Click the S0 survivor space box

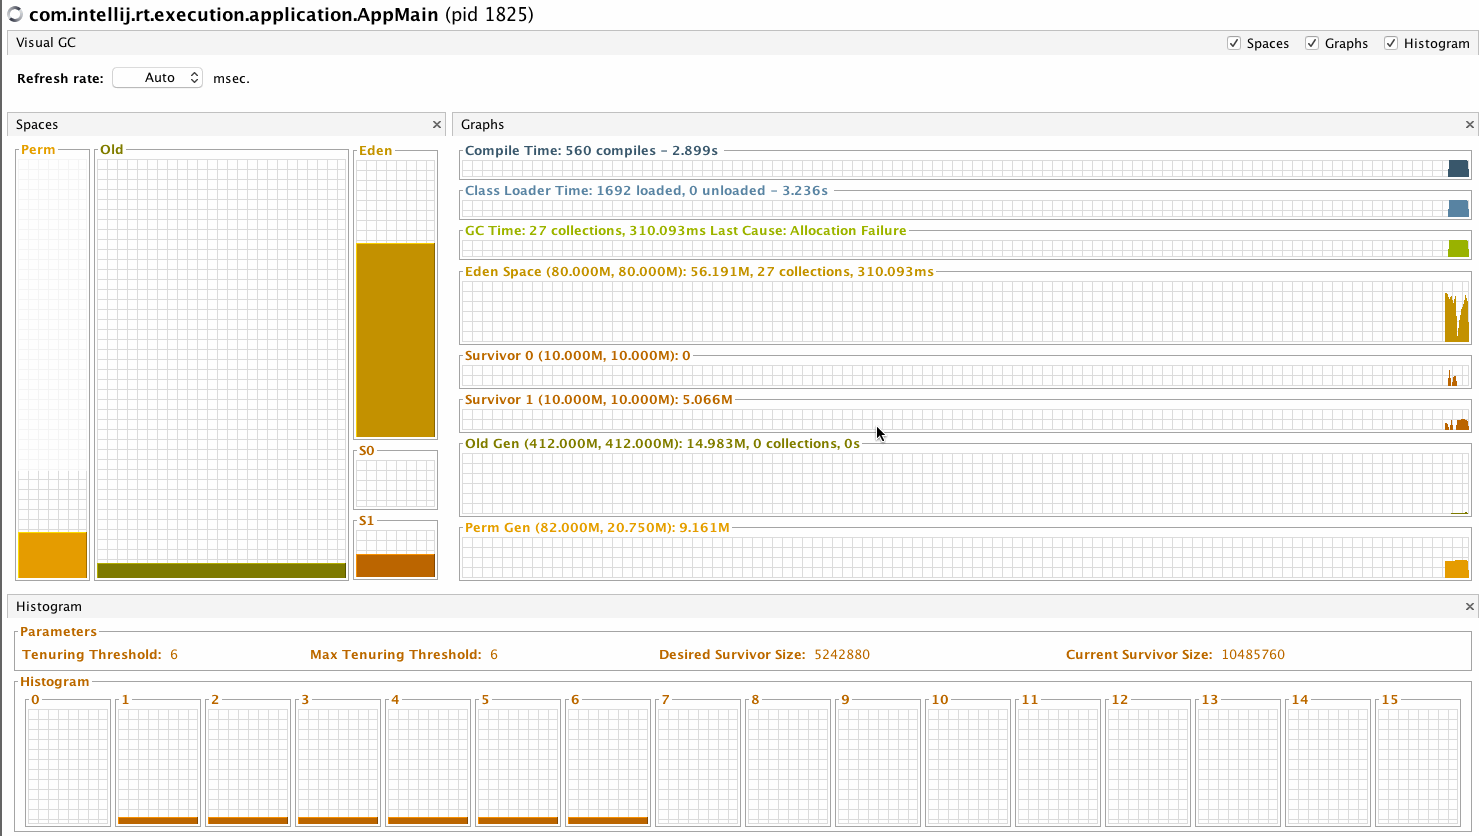(x=396, y=483)
